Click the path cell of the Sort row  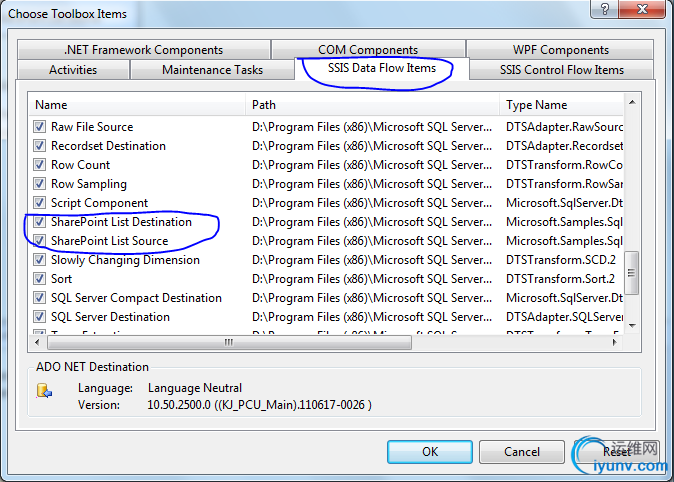(x=372, y=279)
